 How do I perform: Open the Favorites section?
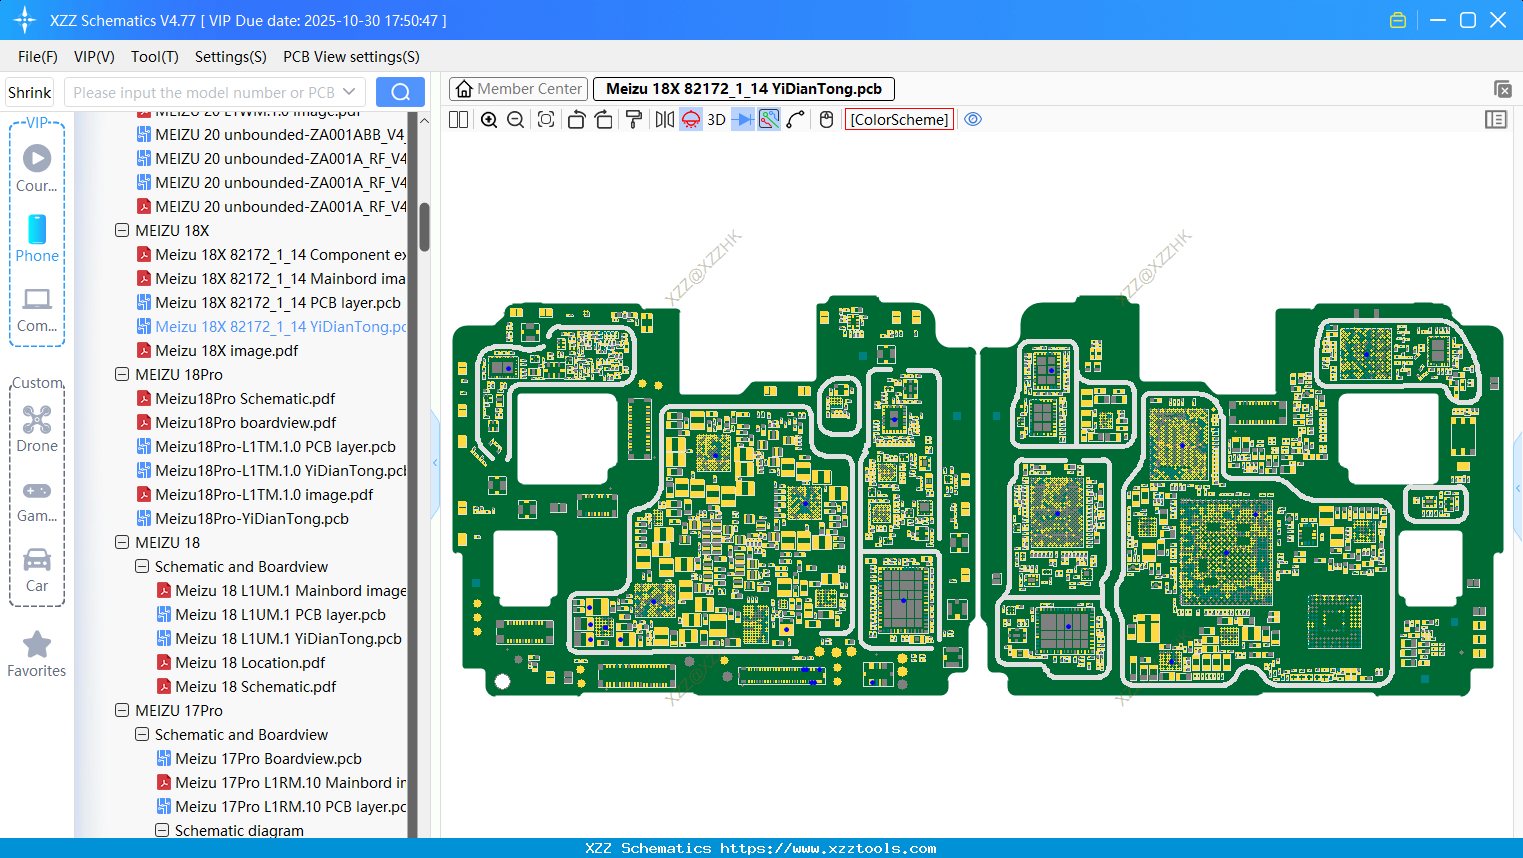point(37,655)
